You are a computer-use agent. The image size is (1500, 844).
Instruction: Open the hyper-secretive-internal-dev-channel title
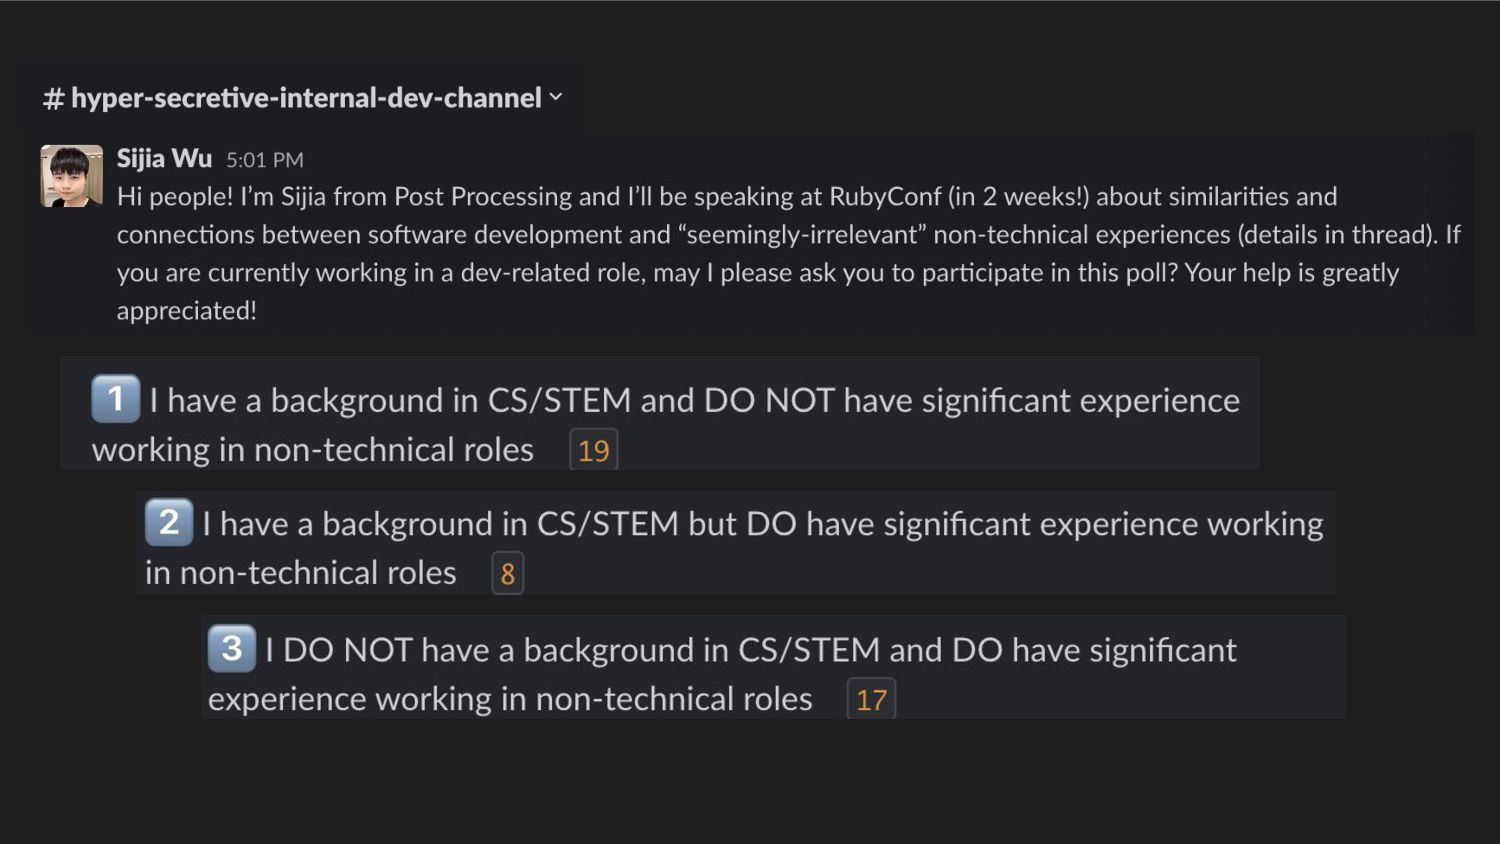pyautogui.click(x=306, y=97)
